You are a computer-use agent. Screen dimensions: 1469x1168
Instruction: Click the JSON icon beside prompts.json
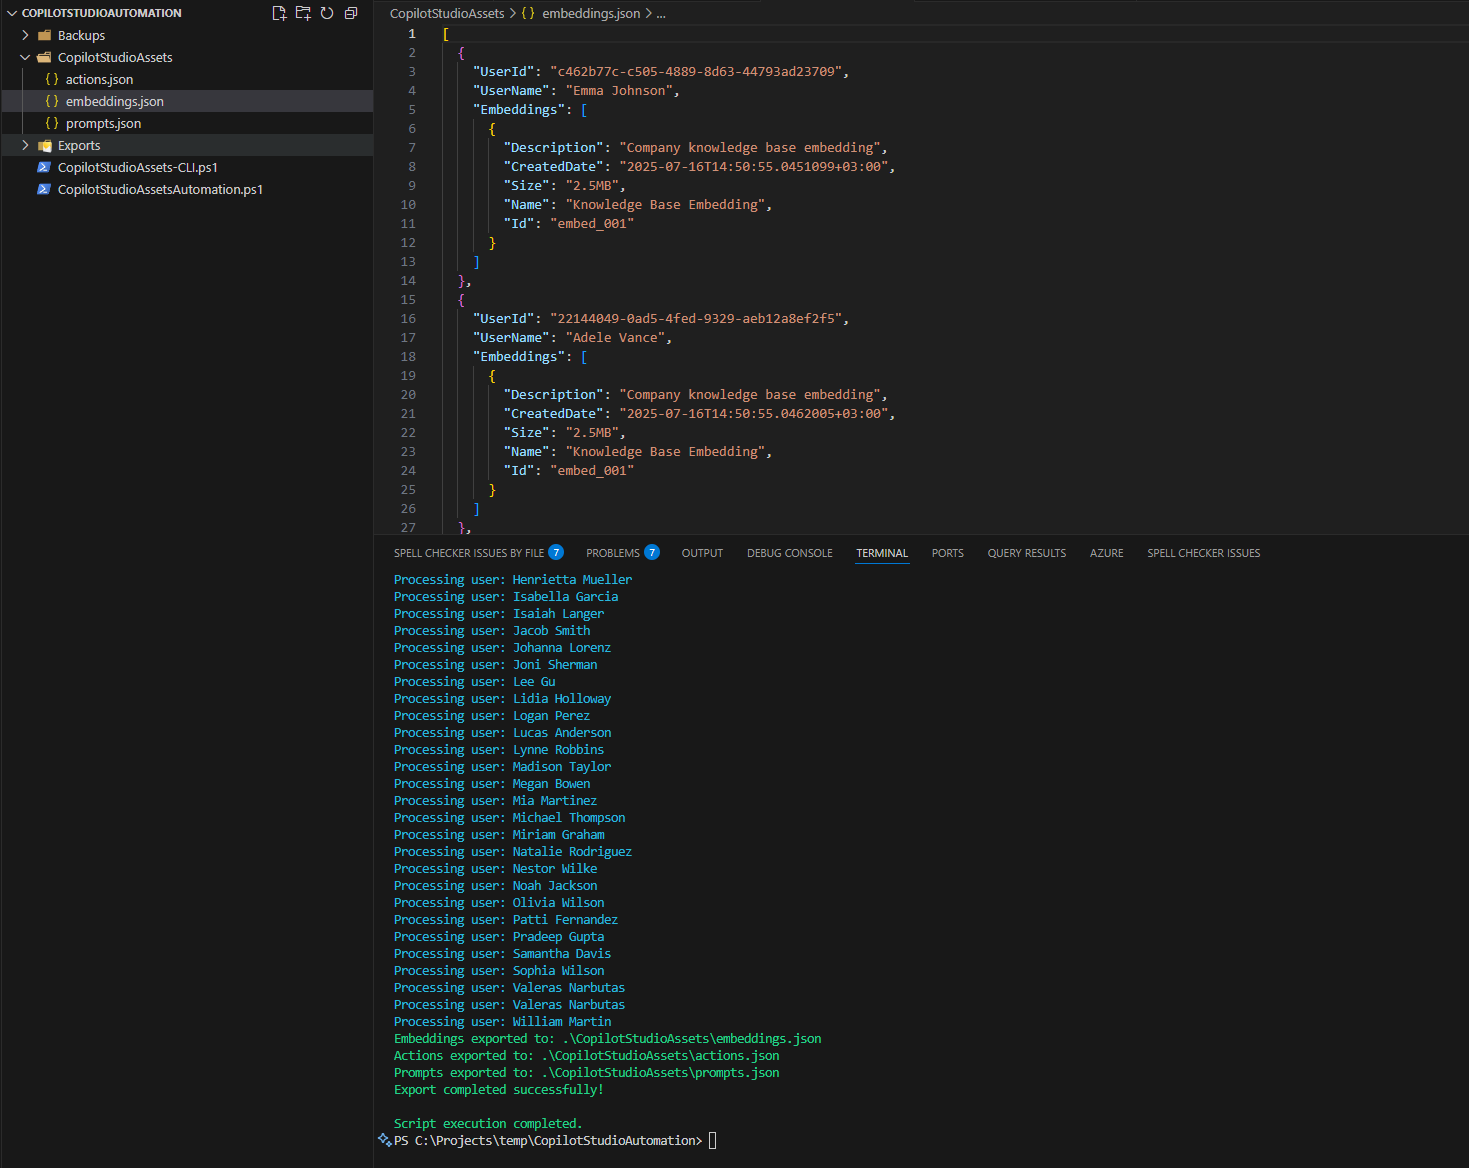(x=52, y=123)
